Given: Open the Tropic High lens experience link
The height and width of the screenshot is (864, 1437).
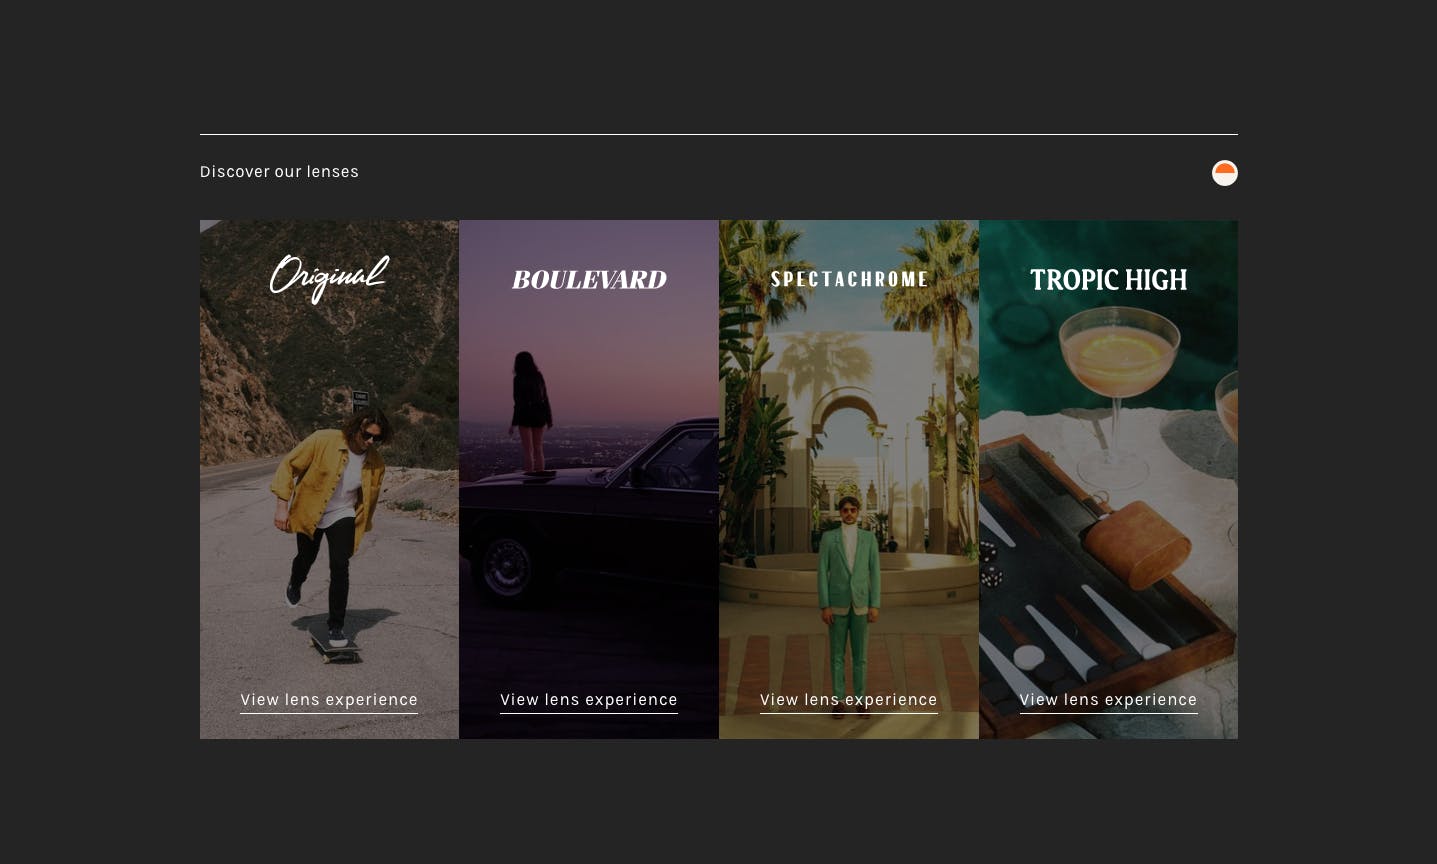Looking at the screenshot, I should pyautogui.click(x=1108, y=700).
